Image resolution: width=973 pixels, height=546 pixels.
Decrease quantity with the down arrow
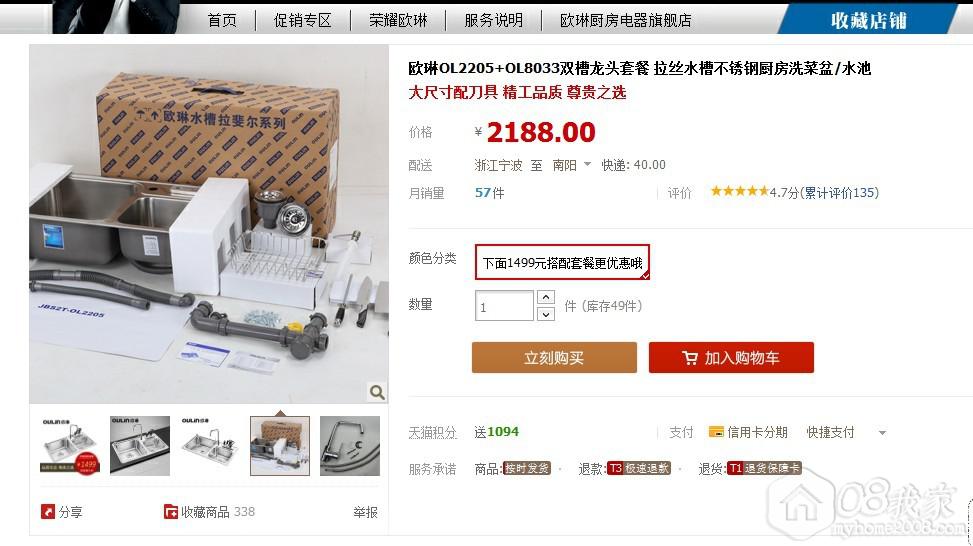pos(545,314)
